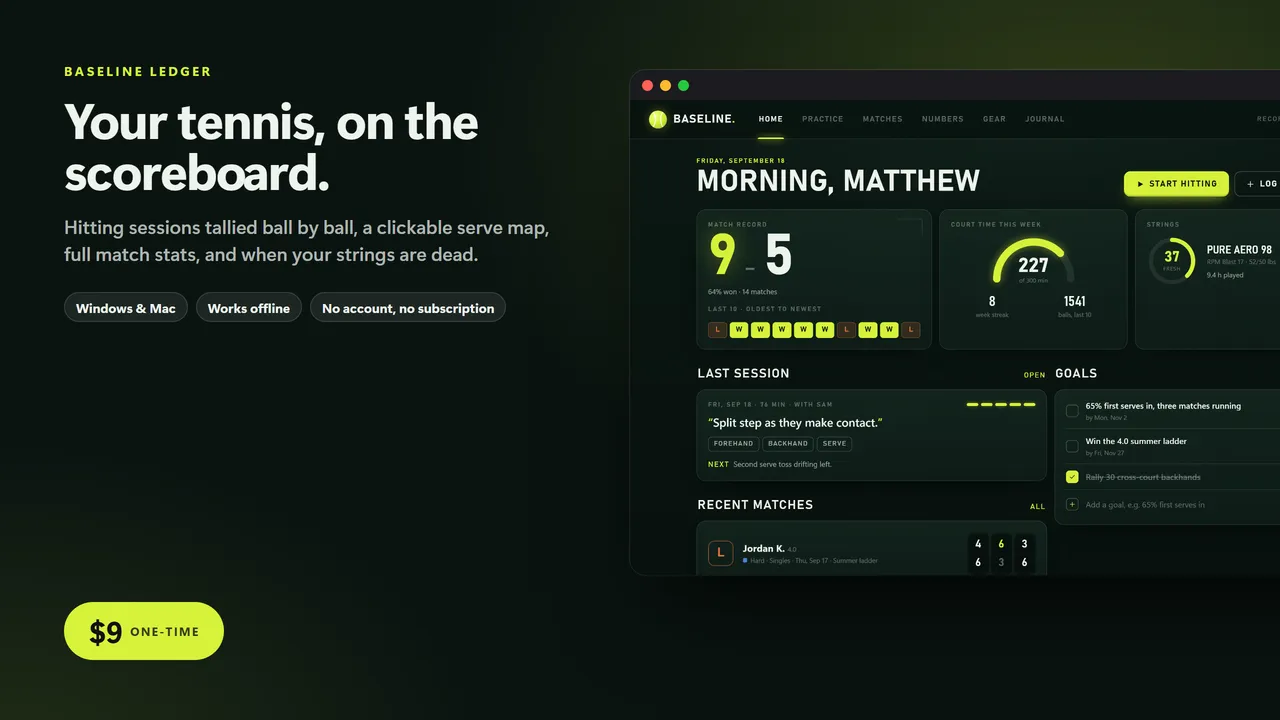Open the Gear tab

(x=994, y=119)
